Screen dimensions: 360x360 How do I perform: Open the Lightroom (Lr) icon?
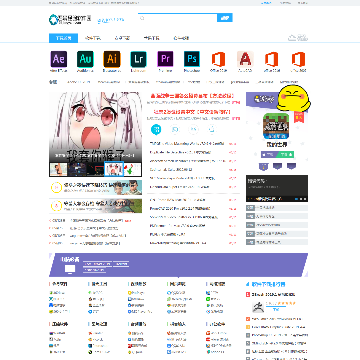(138, 59)
